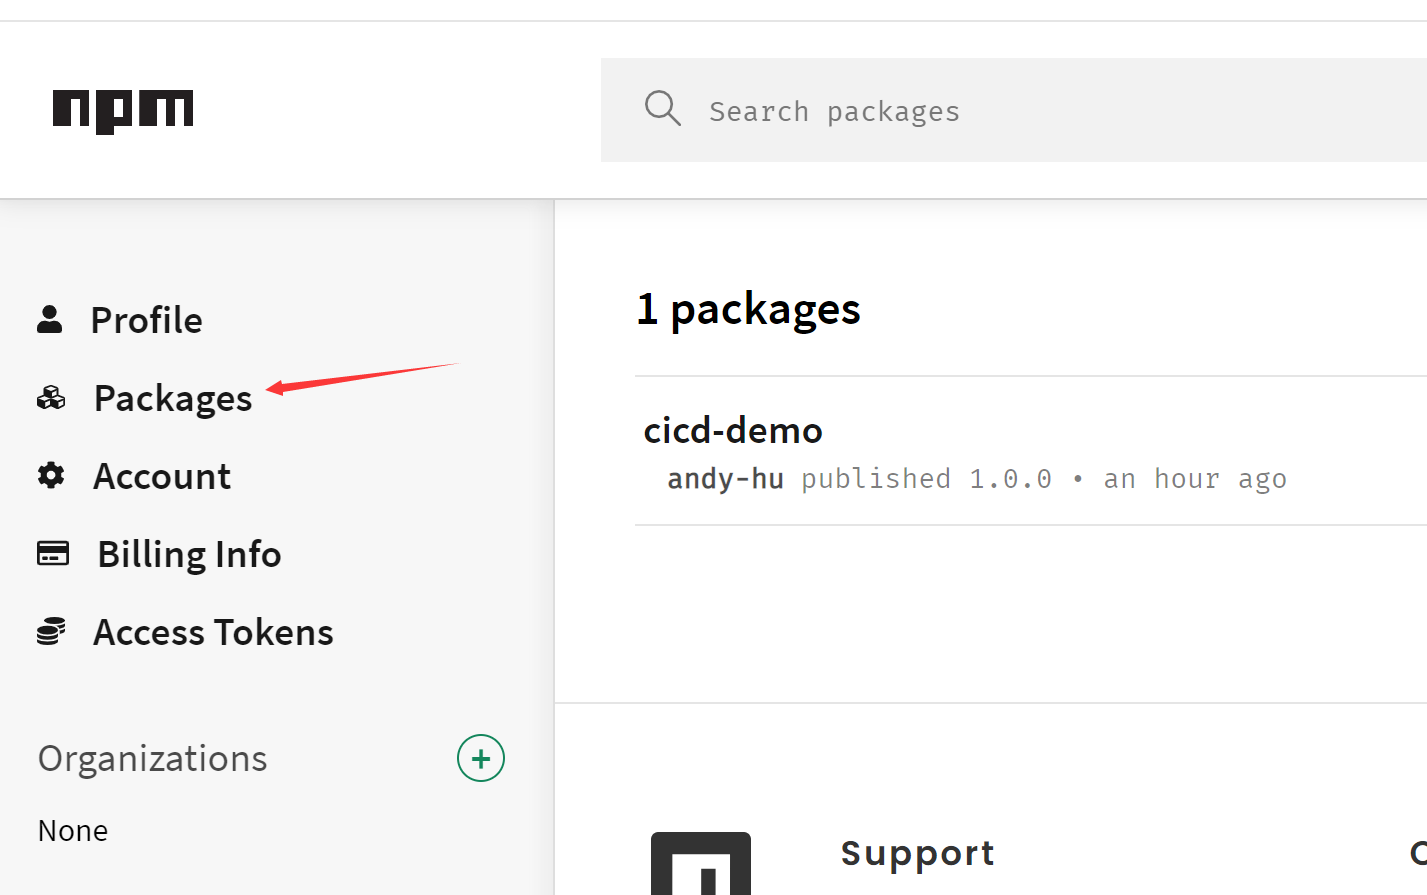The image size is (1427, 895).
Task: Click the 1 packages heading
Action: coord(748,309)
